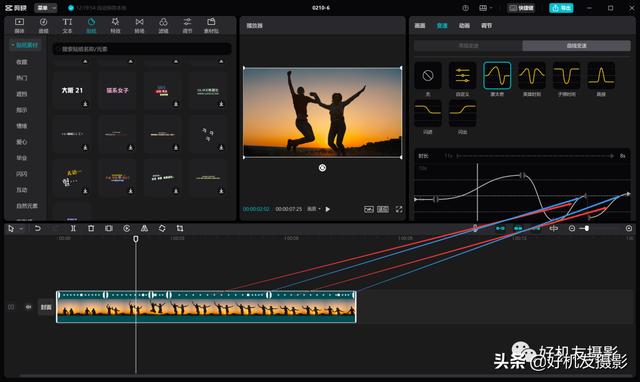Click the split clip tool icon
This screenshot has width=640, height=382.
pos(73,229)
